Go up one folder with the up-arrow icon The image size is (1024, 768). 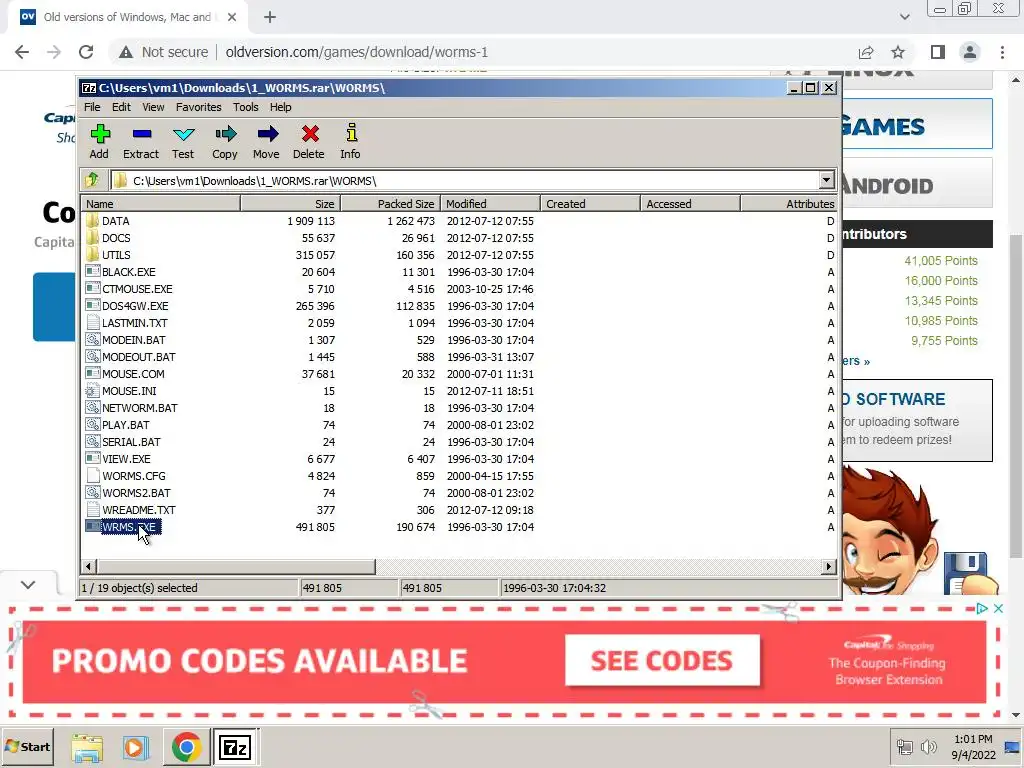(x=91, y=180)
